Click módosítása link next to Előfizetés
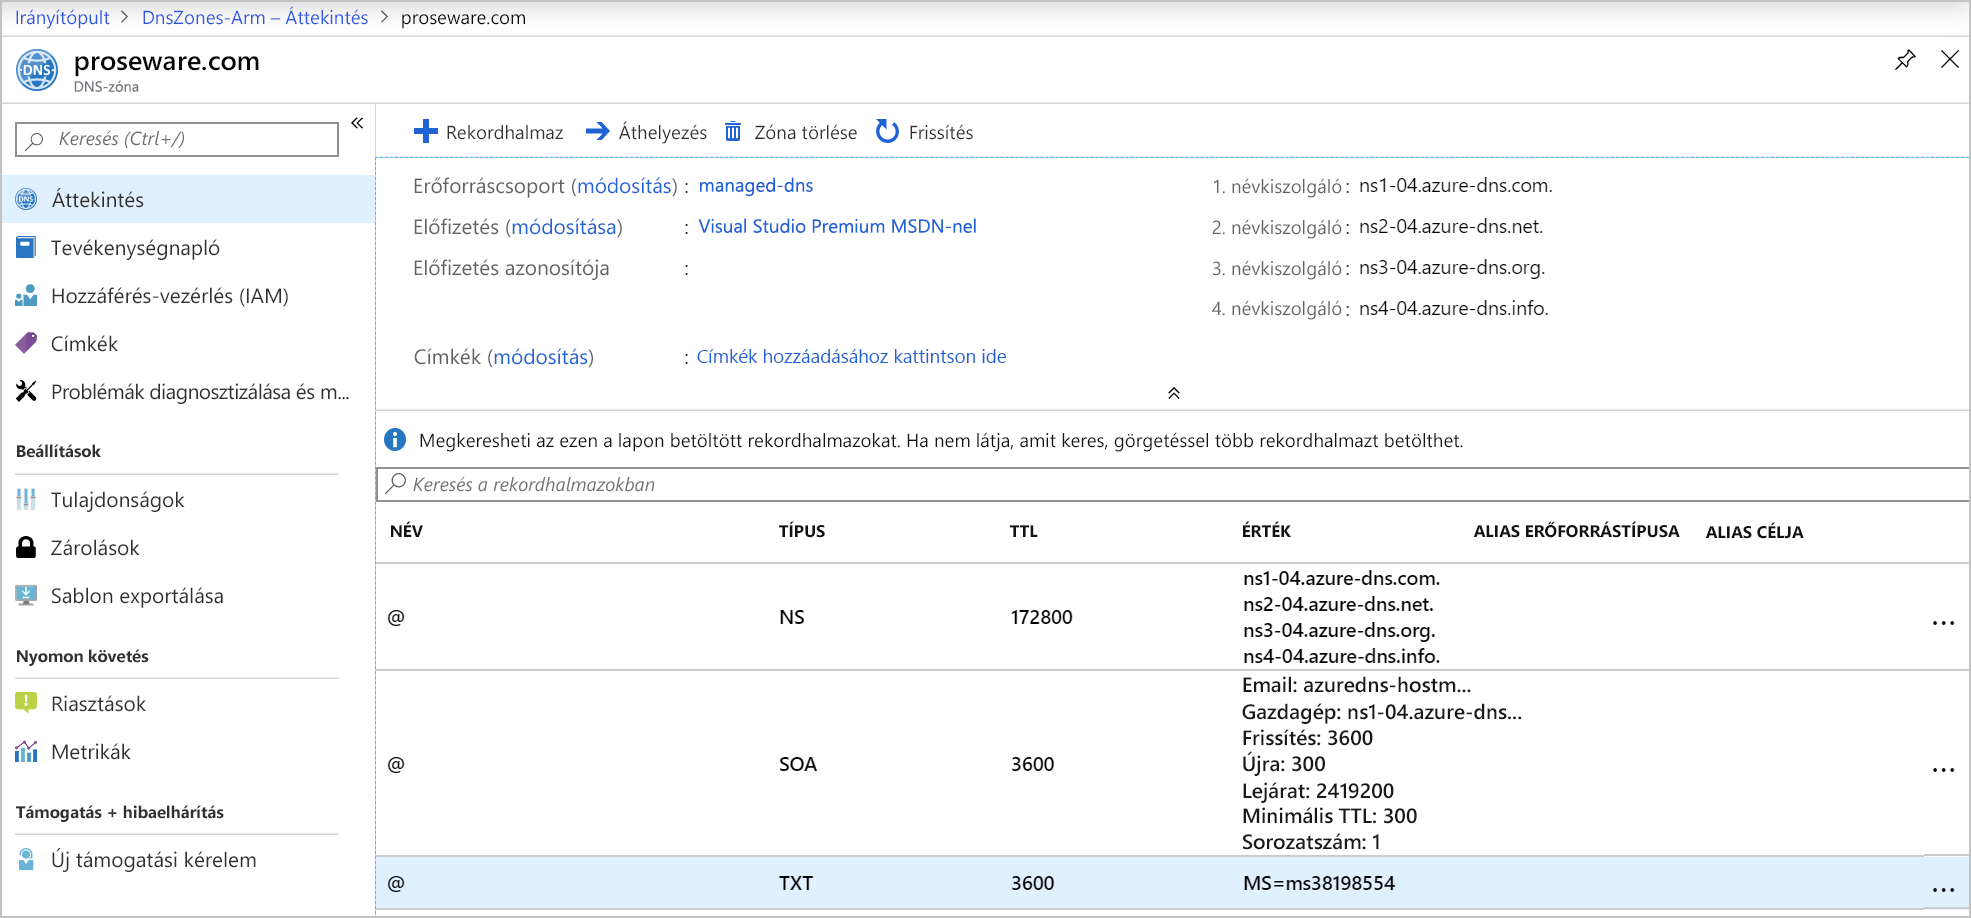Image resolution: width=1971 pixels, height=918 pixels. click(x=564, y=227)
